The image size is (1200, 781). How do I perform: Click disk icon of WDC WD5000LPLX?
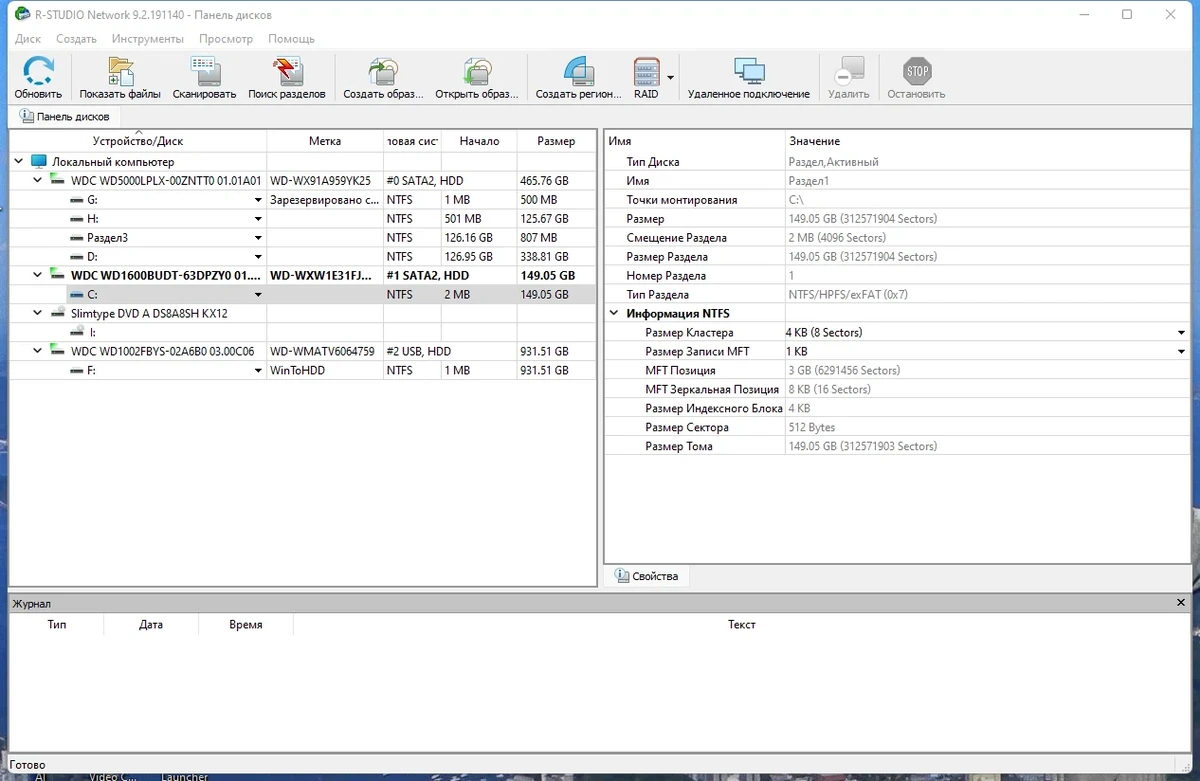tap(58, 181)
